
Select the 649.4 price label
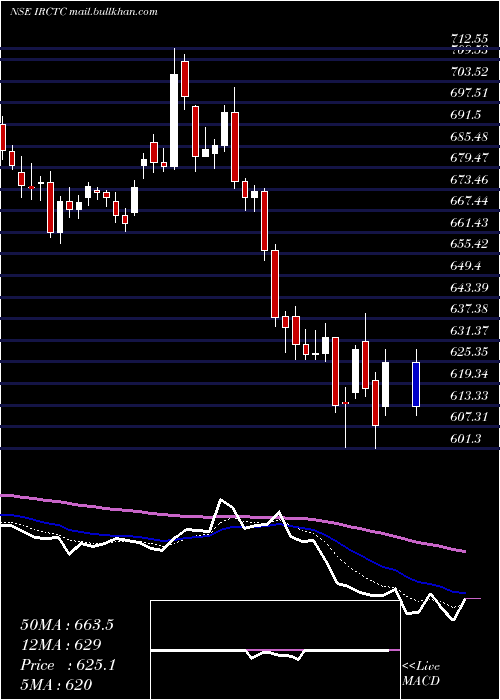coord(465,266)
